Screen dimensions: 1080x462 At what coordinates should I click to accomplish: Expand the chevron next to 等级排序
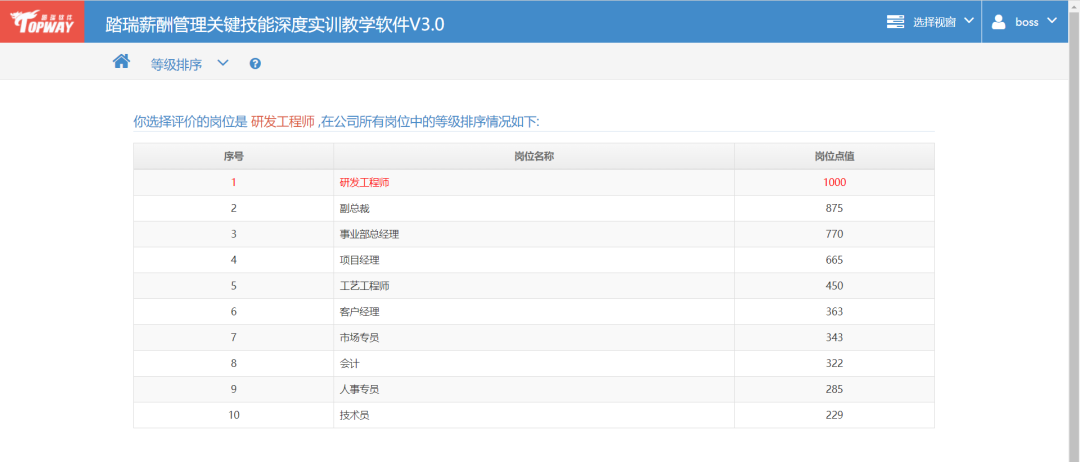click(223, 63)
